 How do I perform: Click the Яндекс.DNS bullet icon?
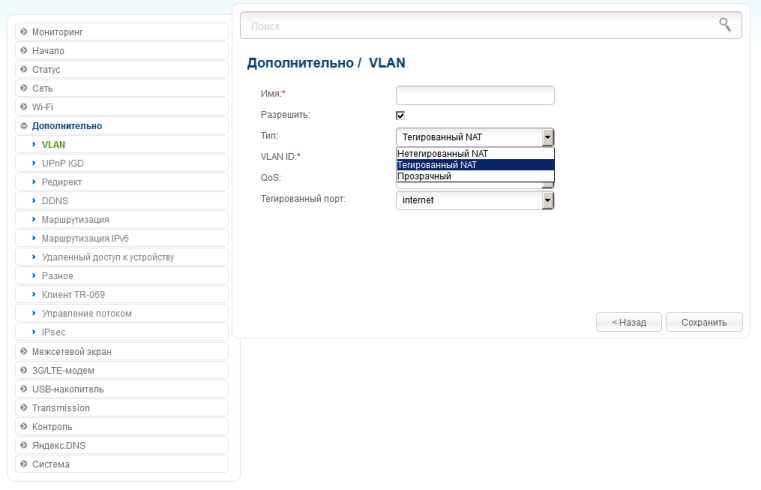tap(23, 445)
